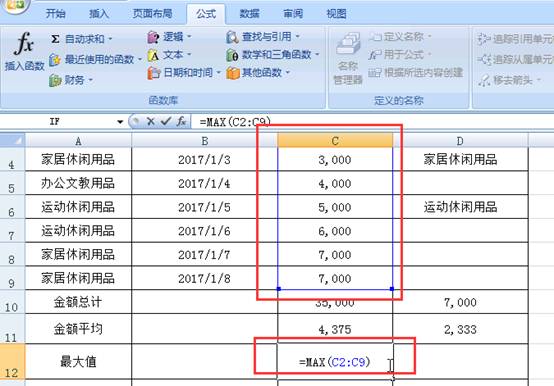The height and width of the screenshot is (386, 554).
Task: Click the date cell 2017/1/5
Action: [204, 207]
